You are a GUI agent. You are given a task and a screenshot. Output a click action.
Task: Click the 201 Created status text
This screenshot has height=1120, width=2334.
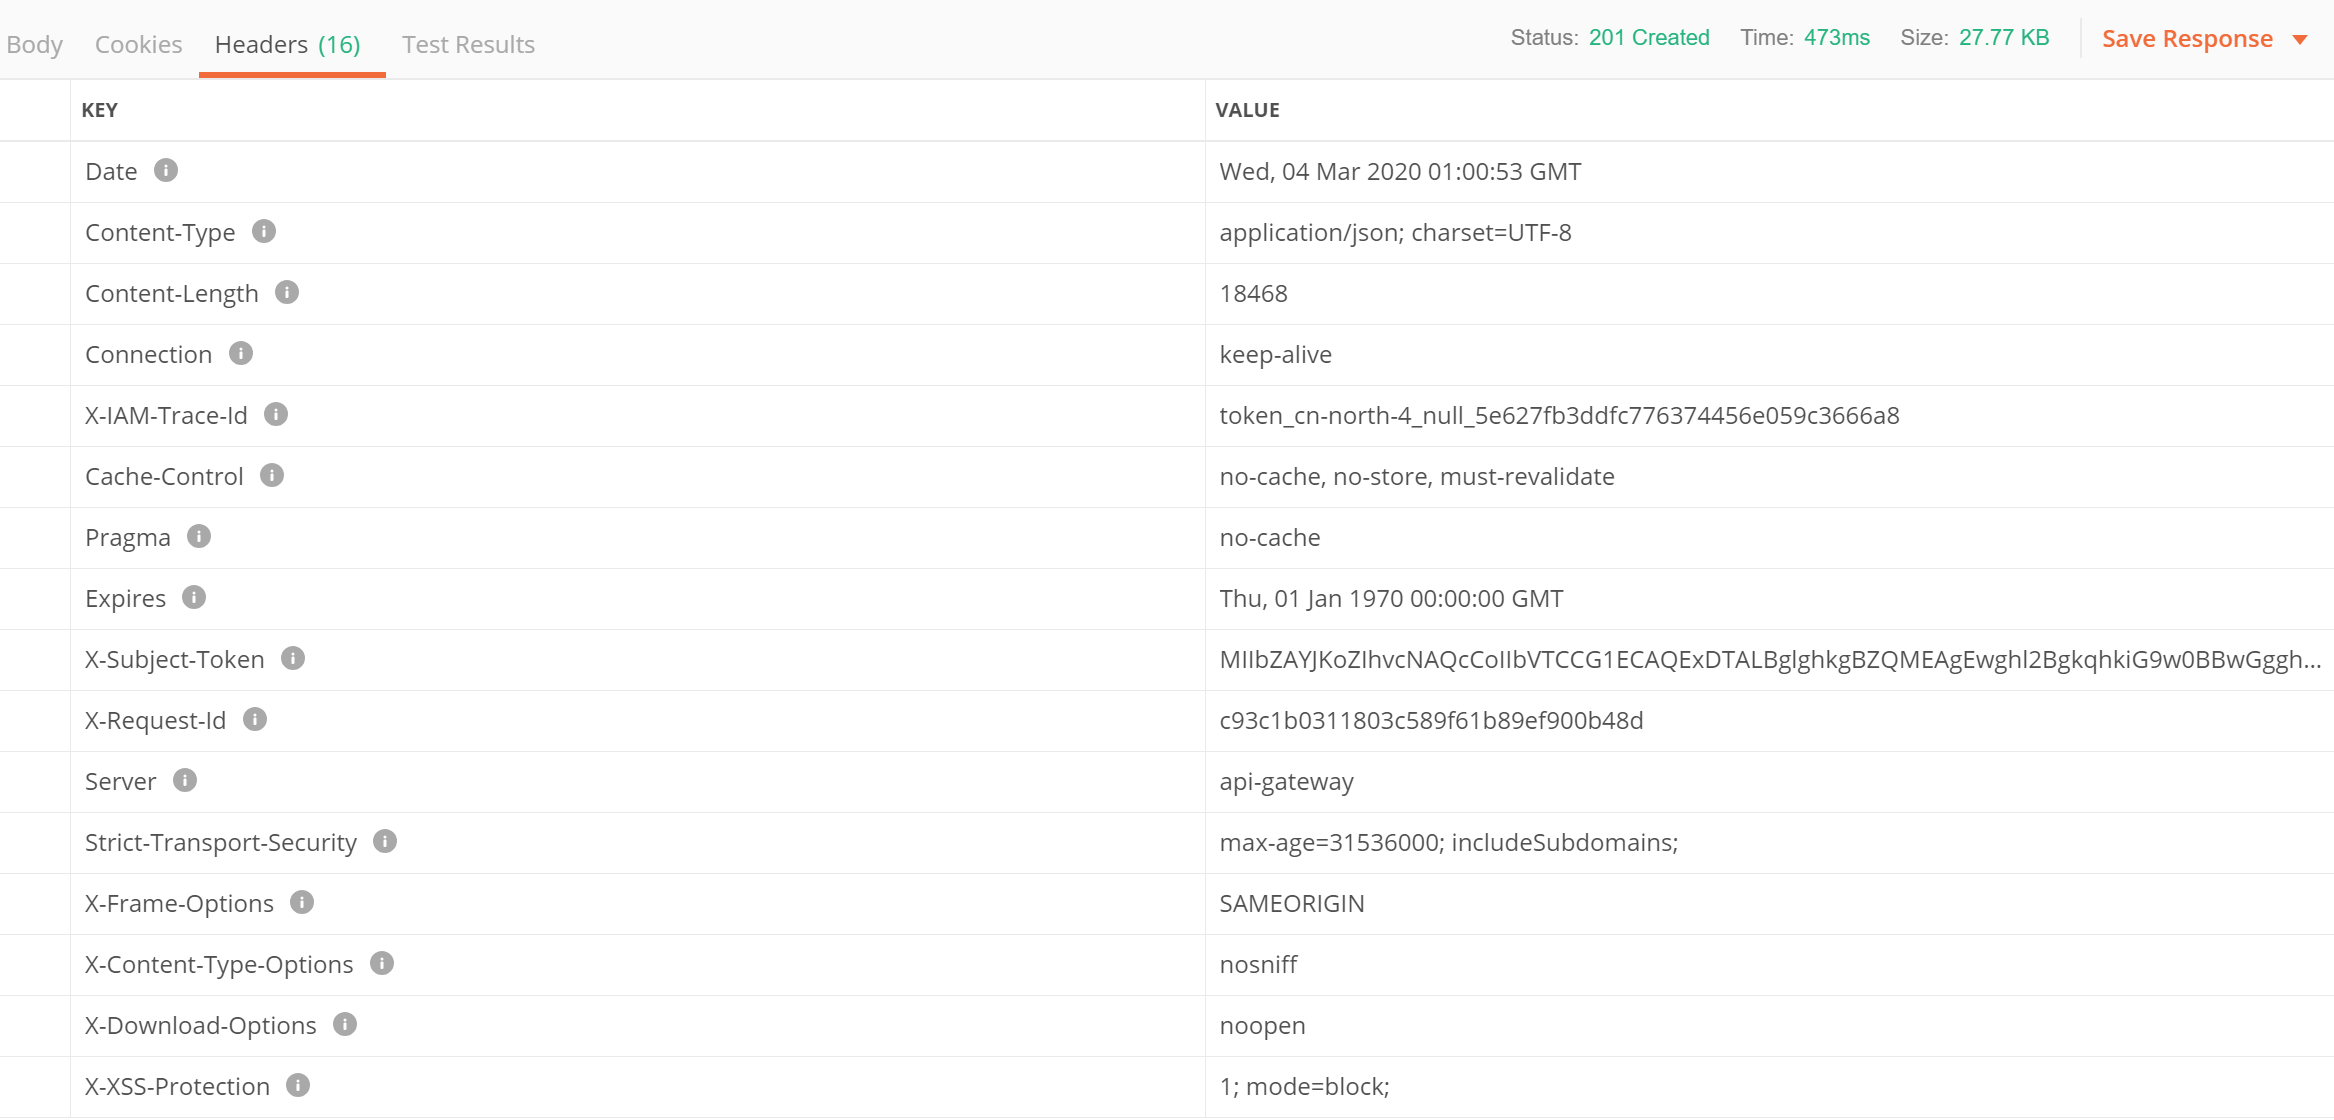(x=1649, y=38)
